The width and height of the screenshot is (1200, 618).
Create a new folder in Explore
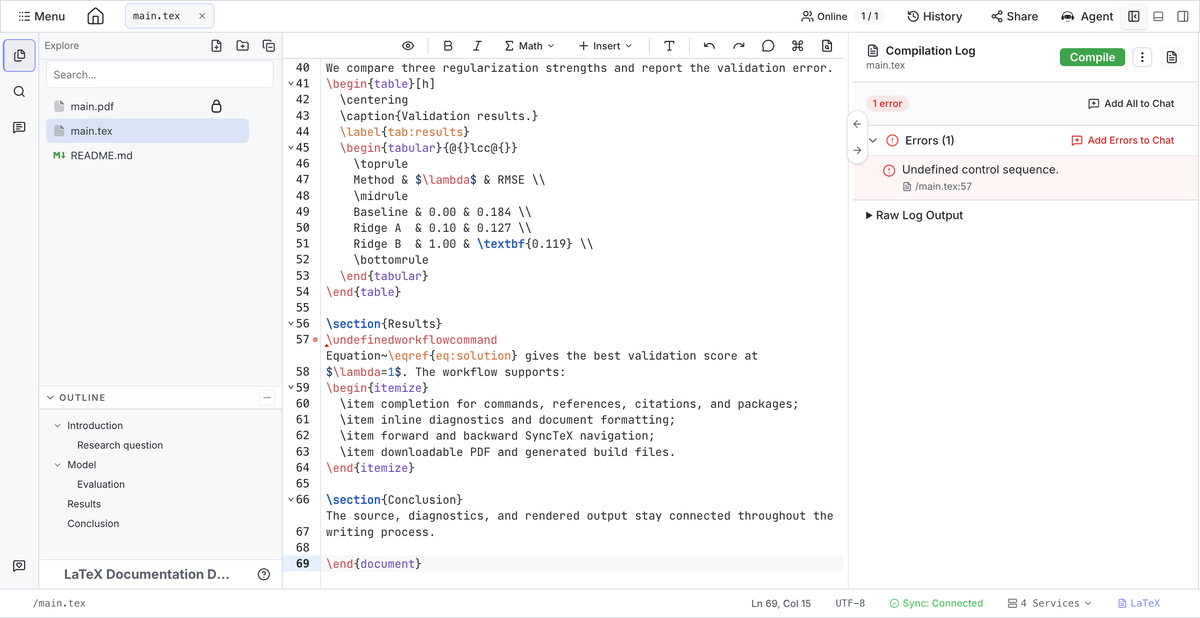click(x=243, y=45)
